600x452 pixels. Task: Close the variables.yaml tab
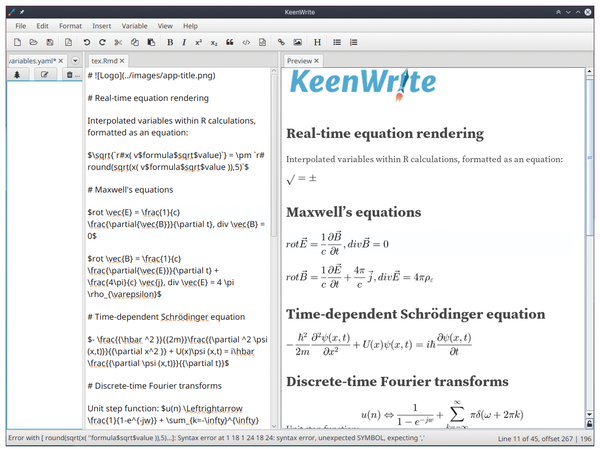point(61,60)
